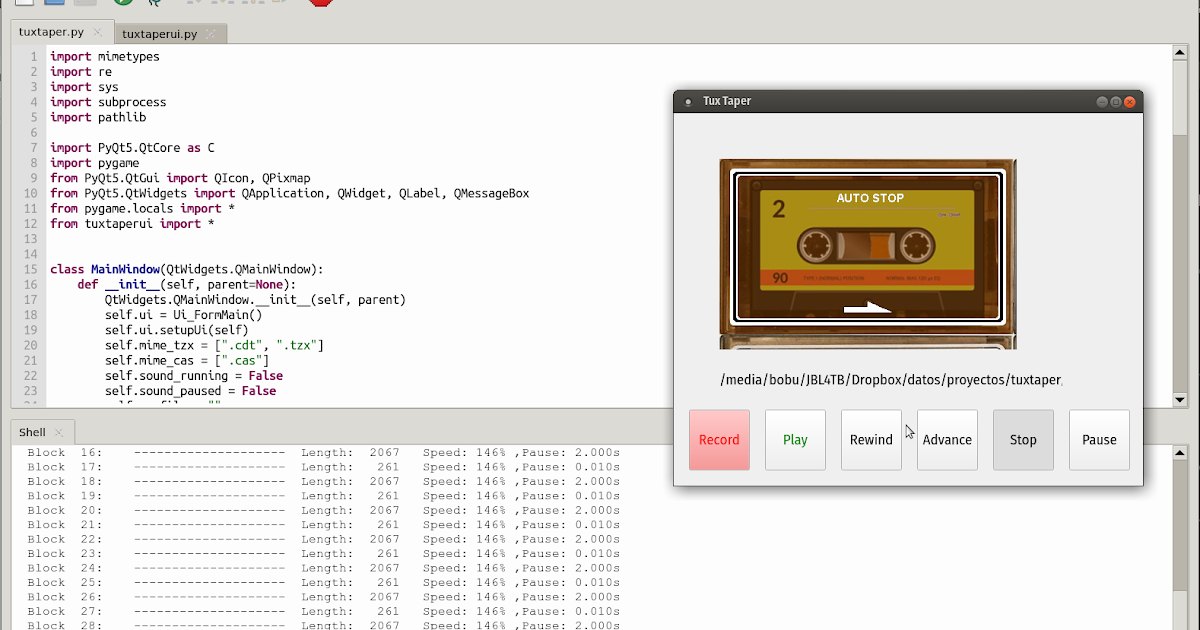Start the debugger with the debug icon
Viewport: 1200px width, 630px height.
(x=154, y=4)
